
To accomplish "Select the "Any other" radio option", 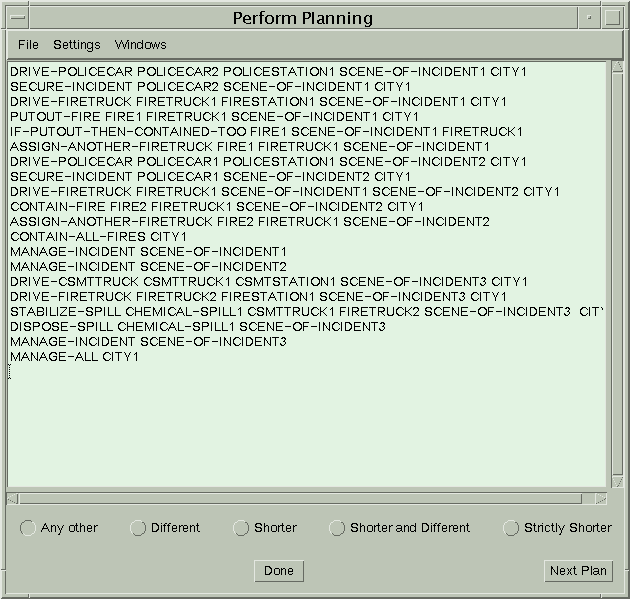I will tap(28, 528).
